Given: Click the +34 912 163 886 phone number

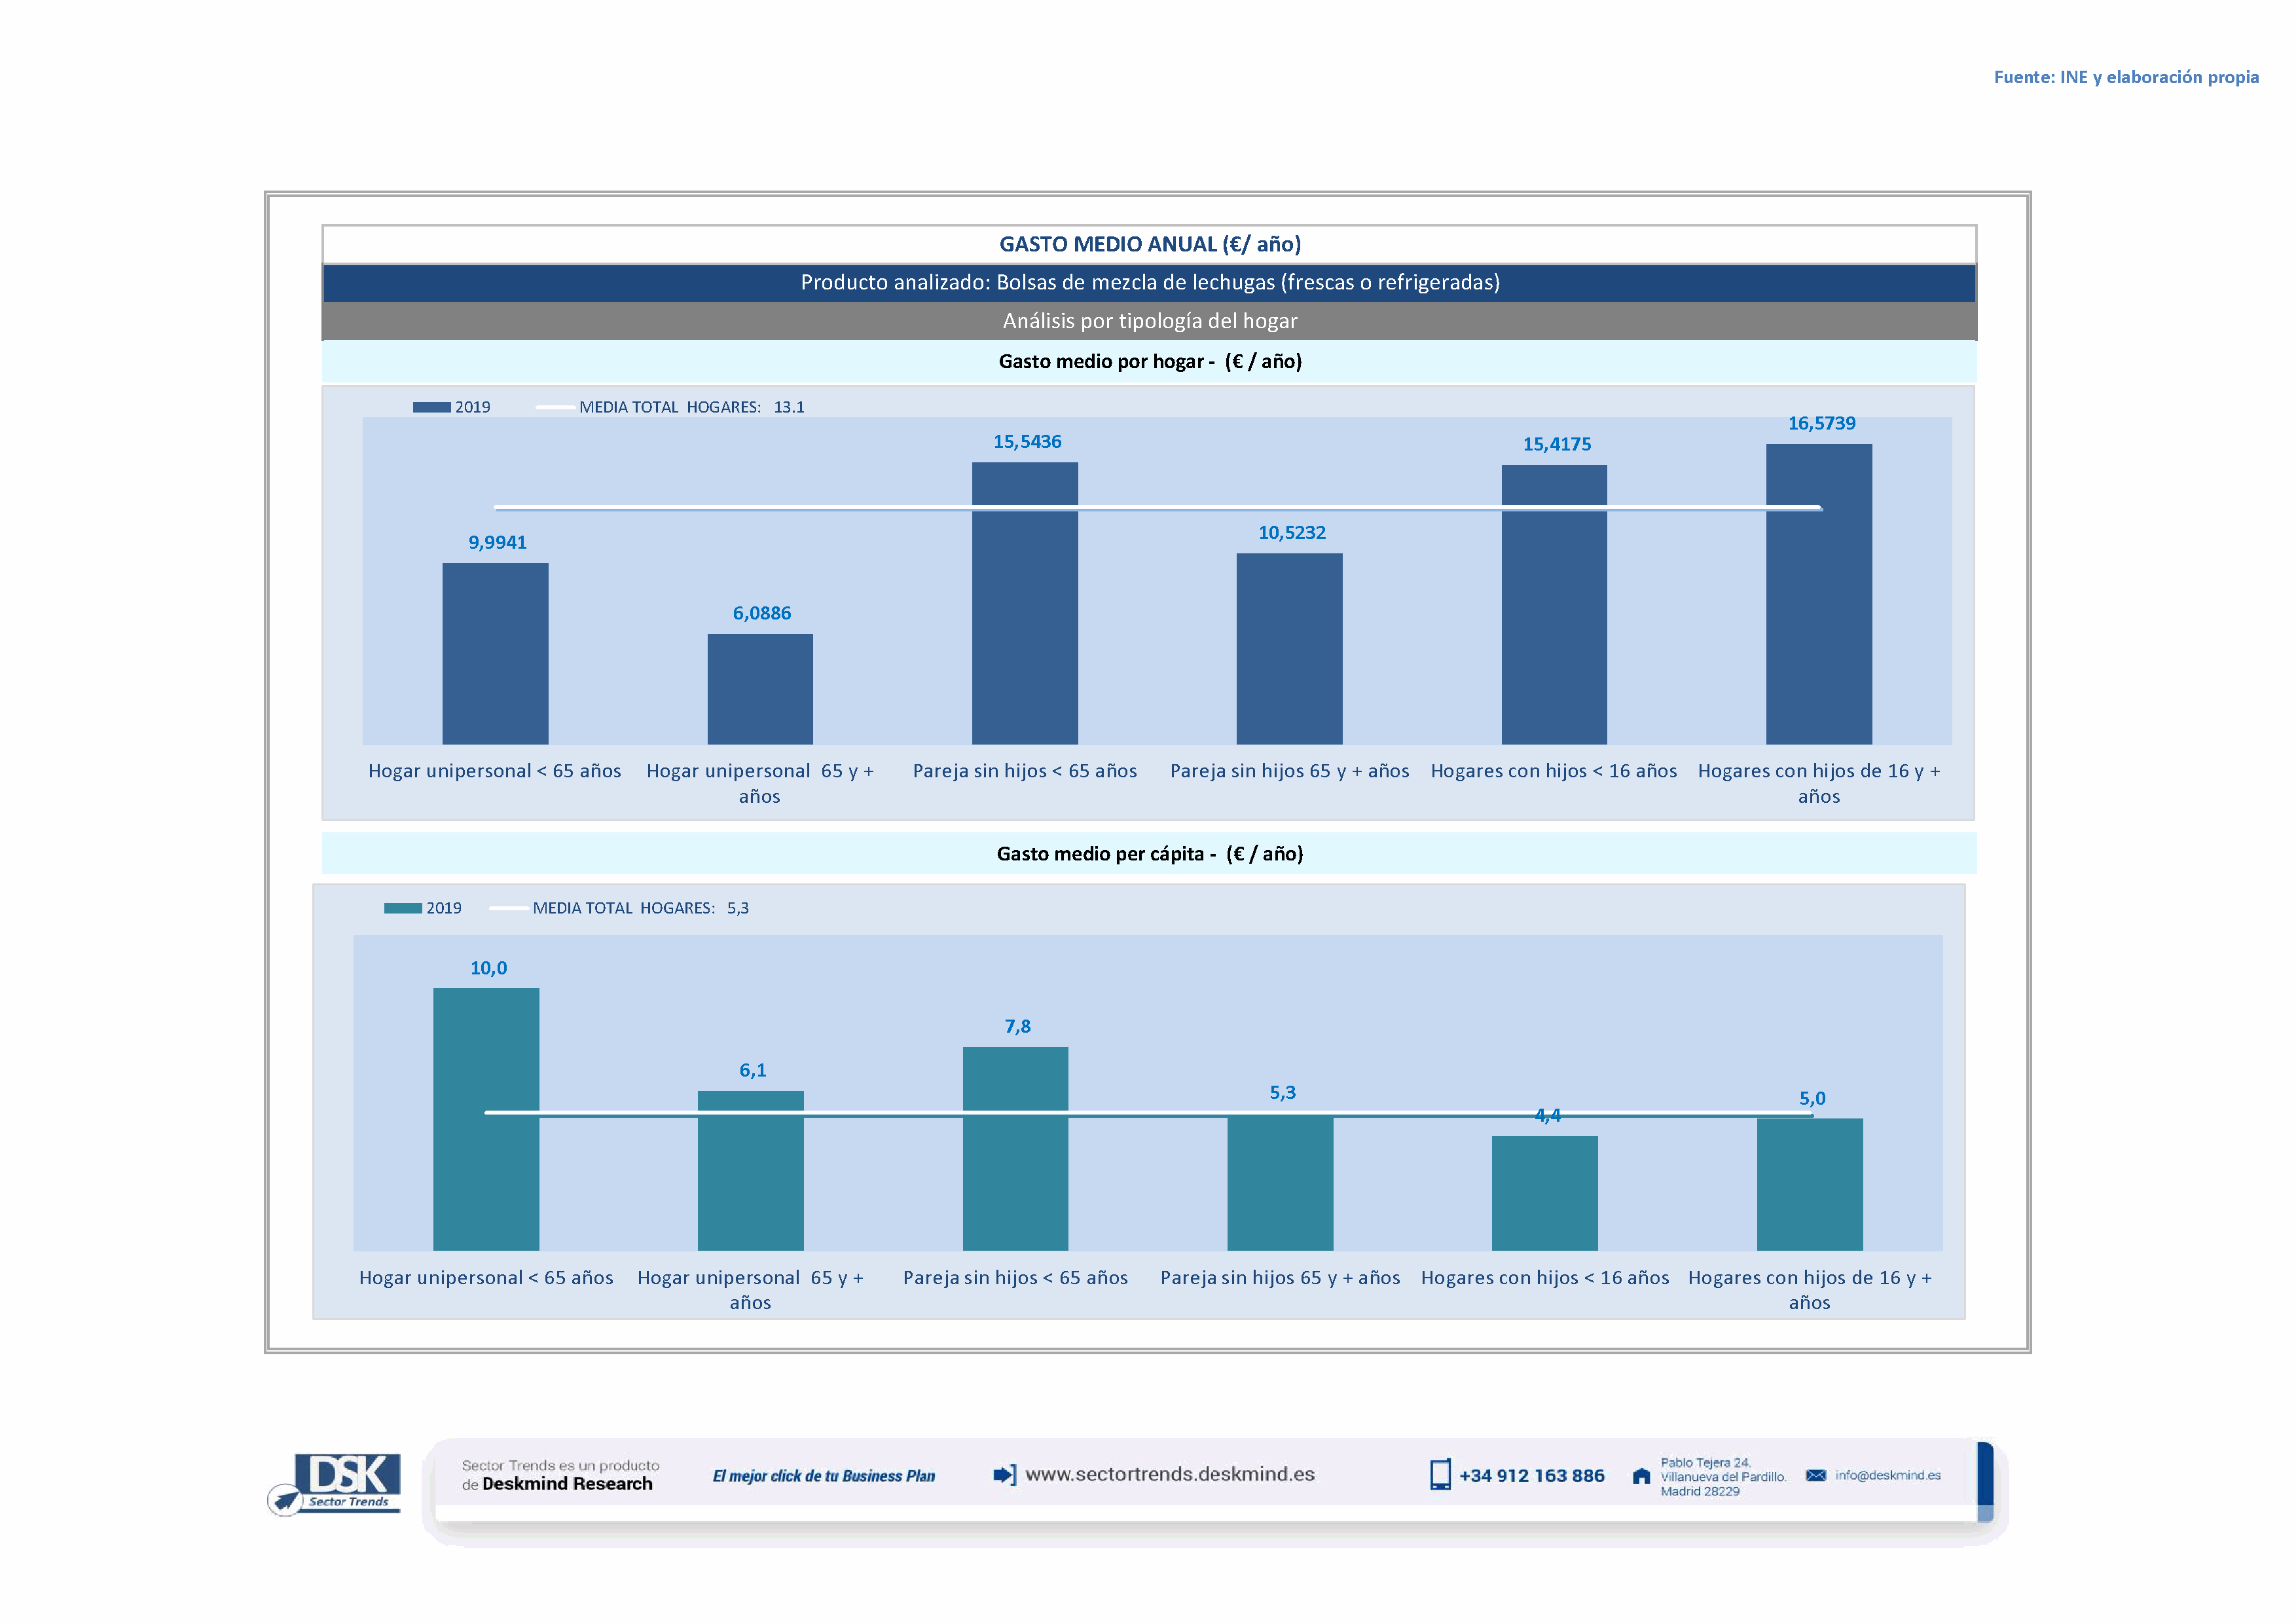Looking at the screenshot, I should coord(1531,1476).
